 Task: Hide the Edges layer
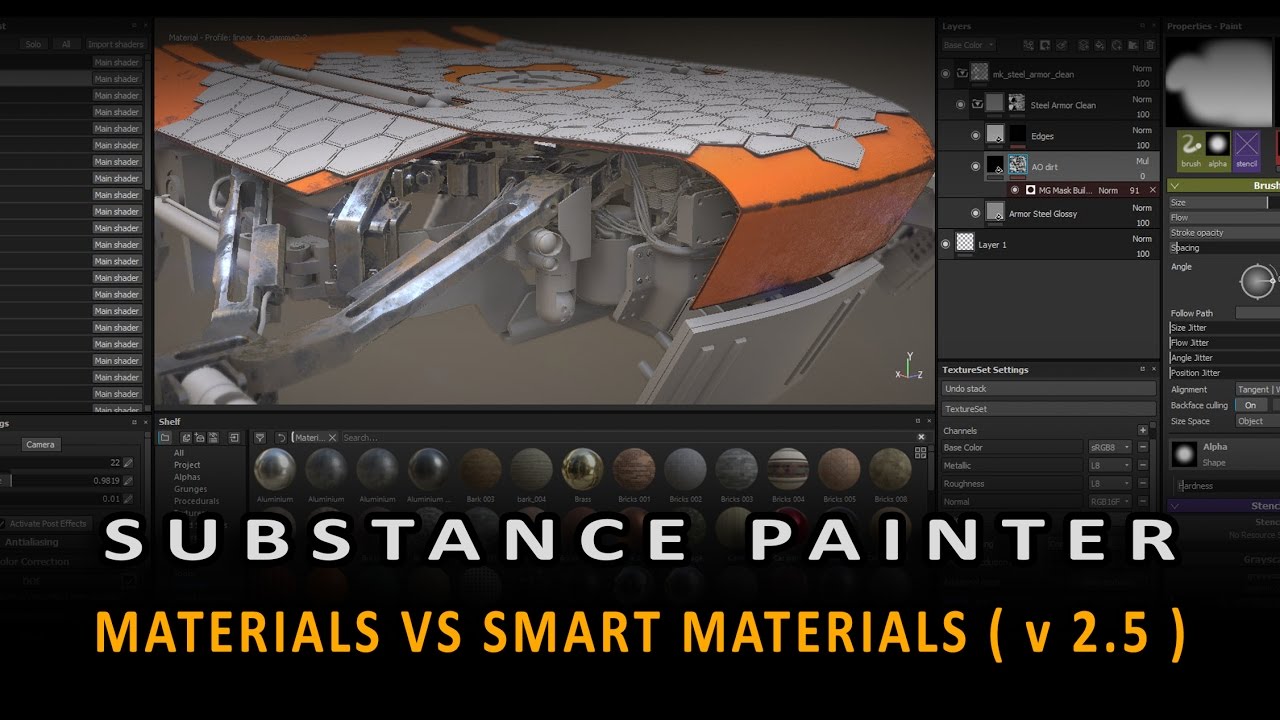[977, 135]
